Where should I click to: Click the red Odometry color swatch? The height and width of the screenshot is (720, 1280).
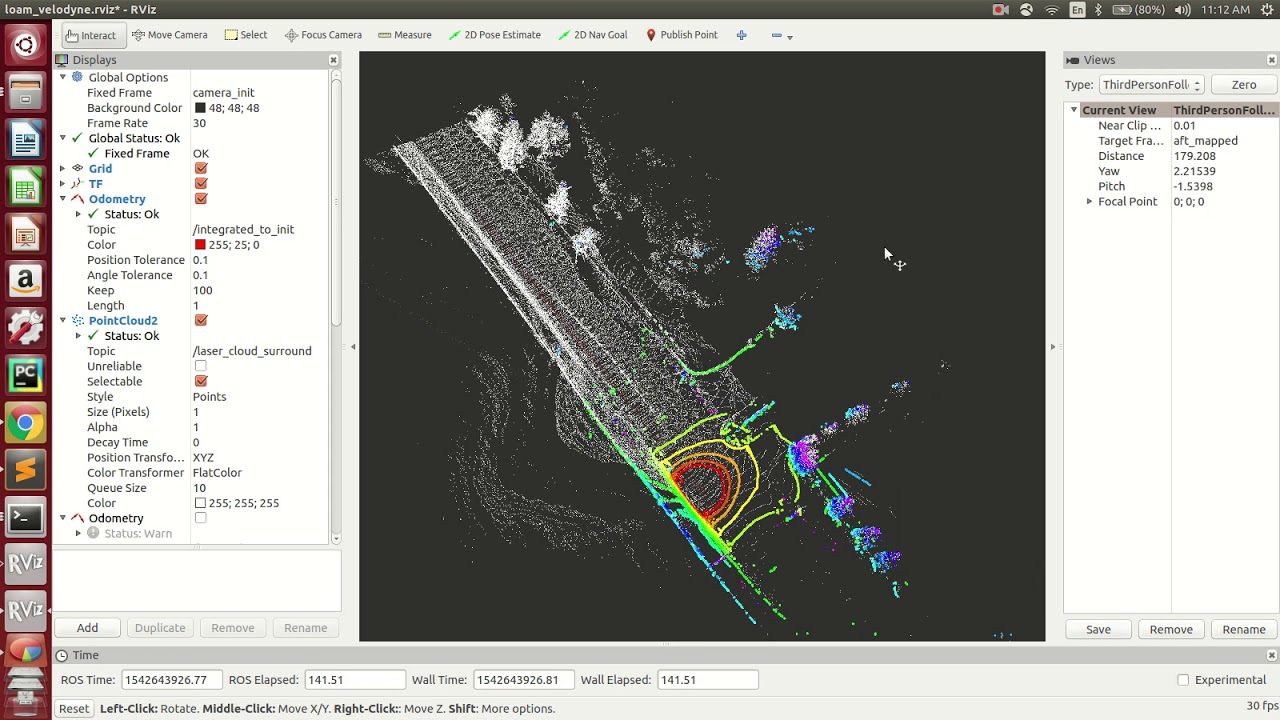(x=200, y=245)
